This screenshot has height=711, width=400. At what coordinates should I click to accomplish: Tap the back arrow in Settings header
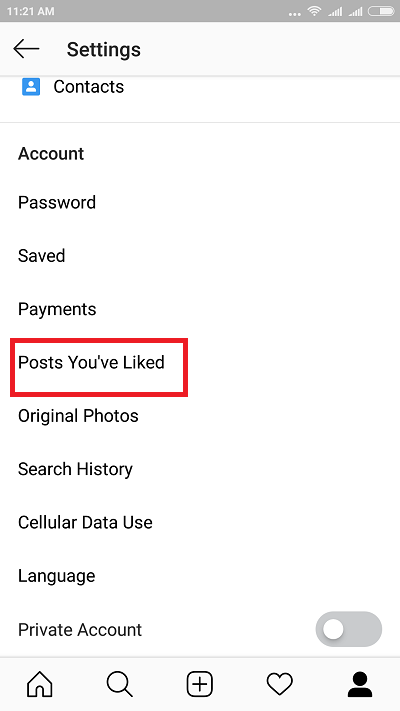pos(26,49)
